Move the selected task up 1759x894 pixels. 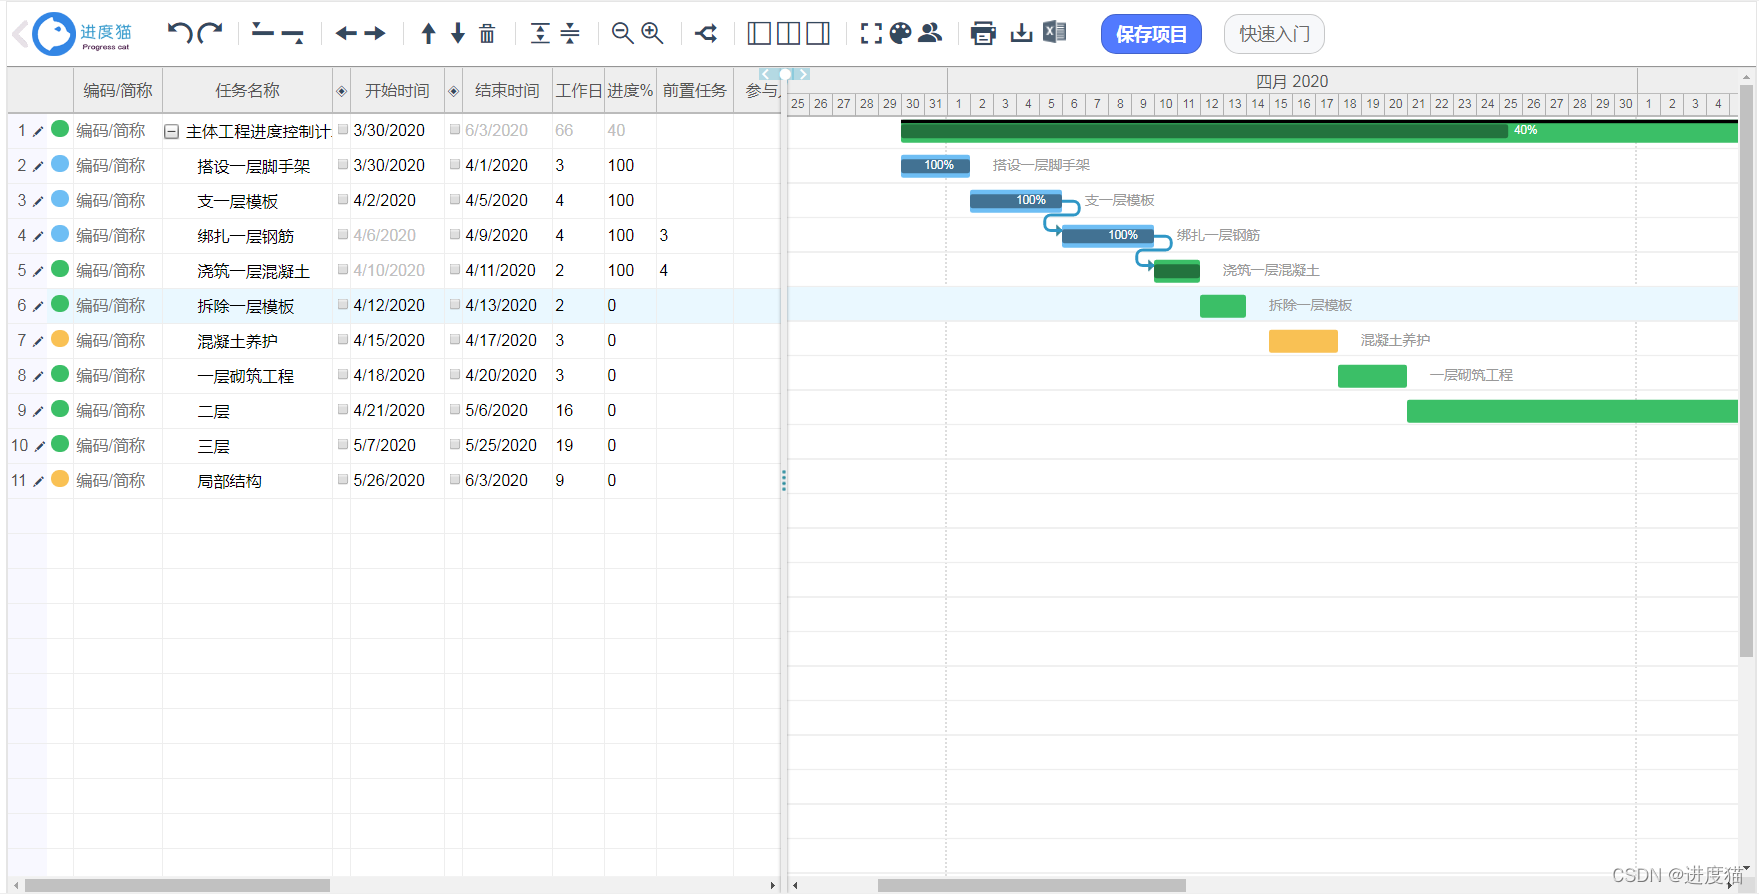click(428, 33)
